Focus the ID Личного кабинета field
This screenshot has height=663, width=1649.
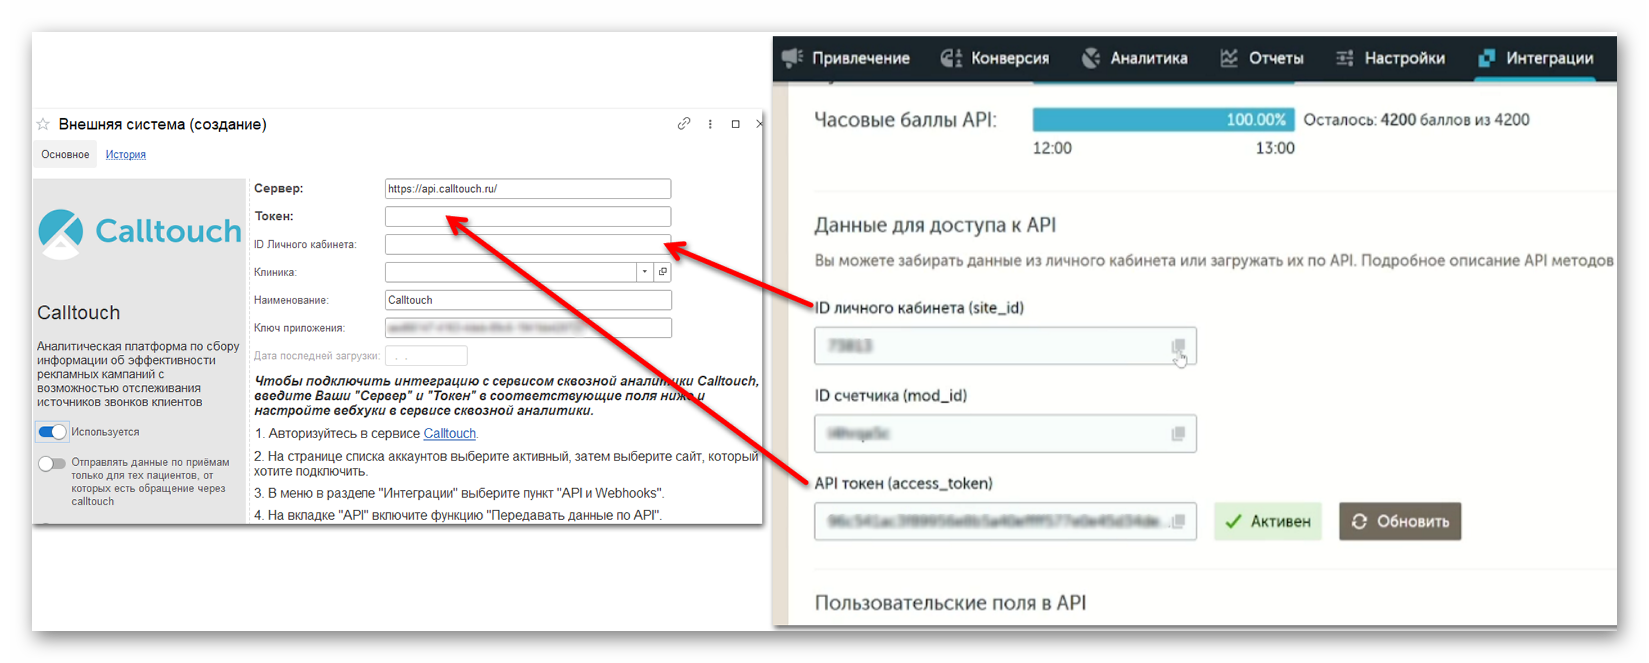(528, 244)
